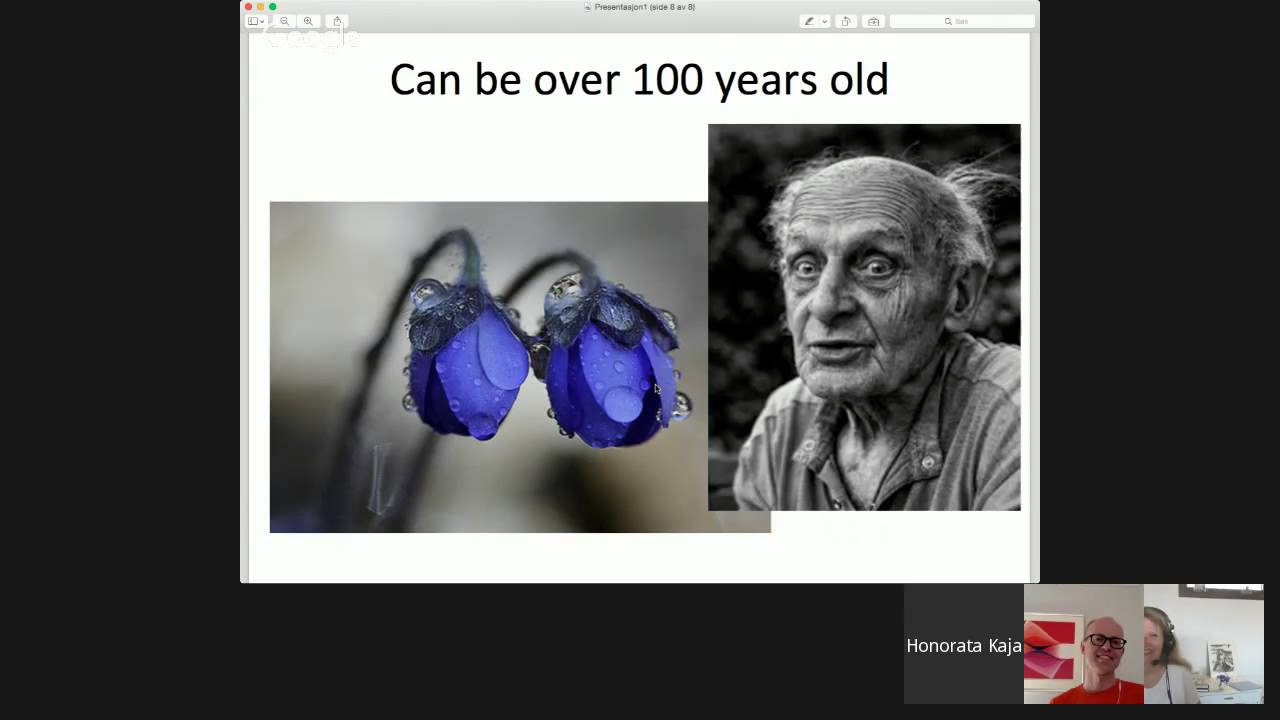Image resolution: width=1280 pixels, height=720 pixels.
Task: Click the zoom out magnifier icon
Action: point(285,21)
